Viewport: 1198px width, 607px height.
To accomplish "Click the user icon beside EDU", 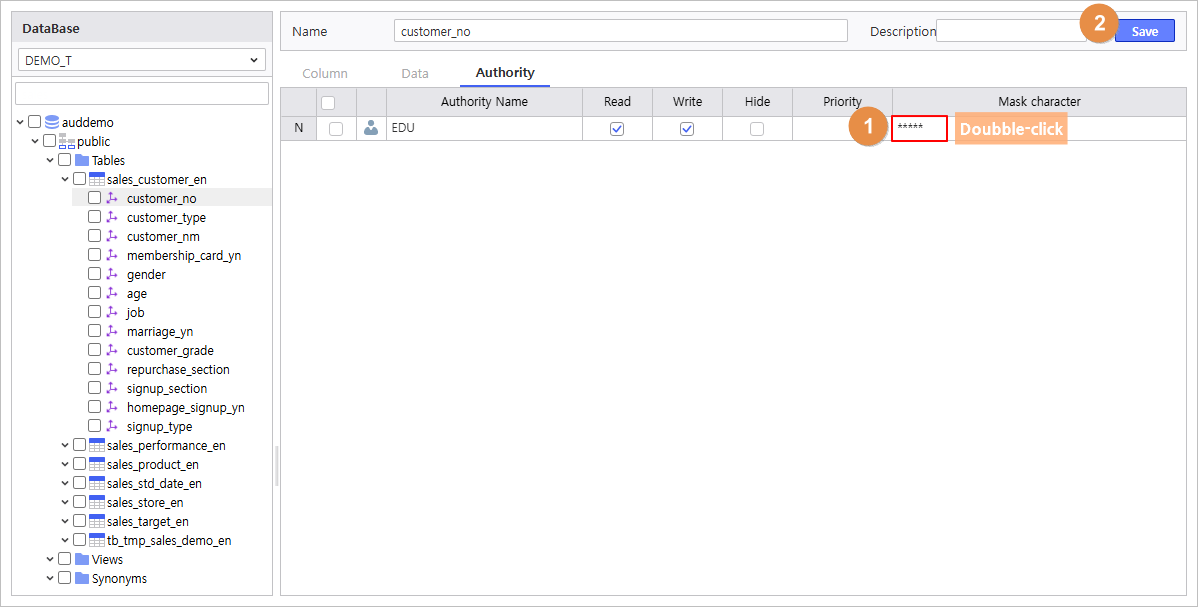I will (x=371, y=128).
